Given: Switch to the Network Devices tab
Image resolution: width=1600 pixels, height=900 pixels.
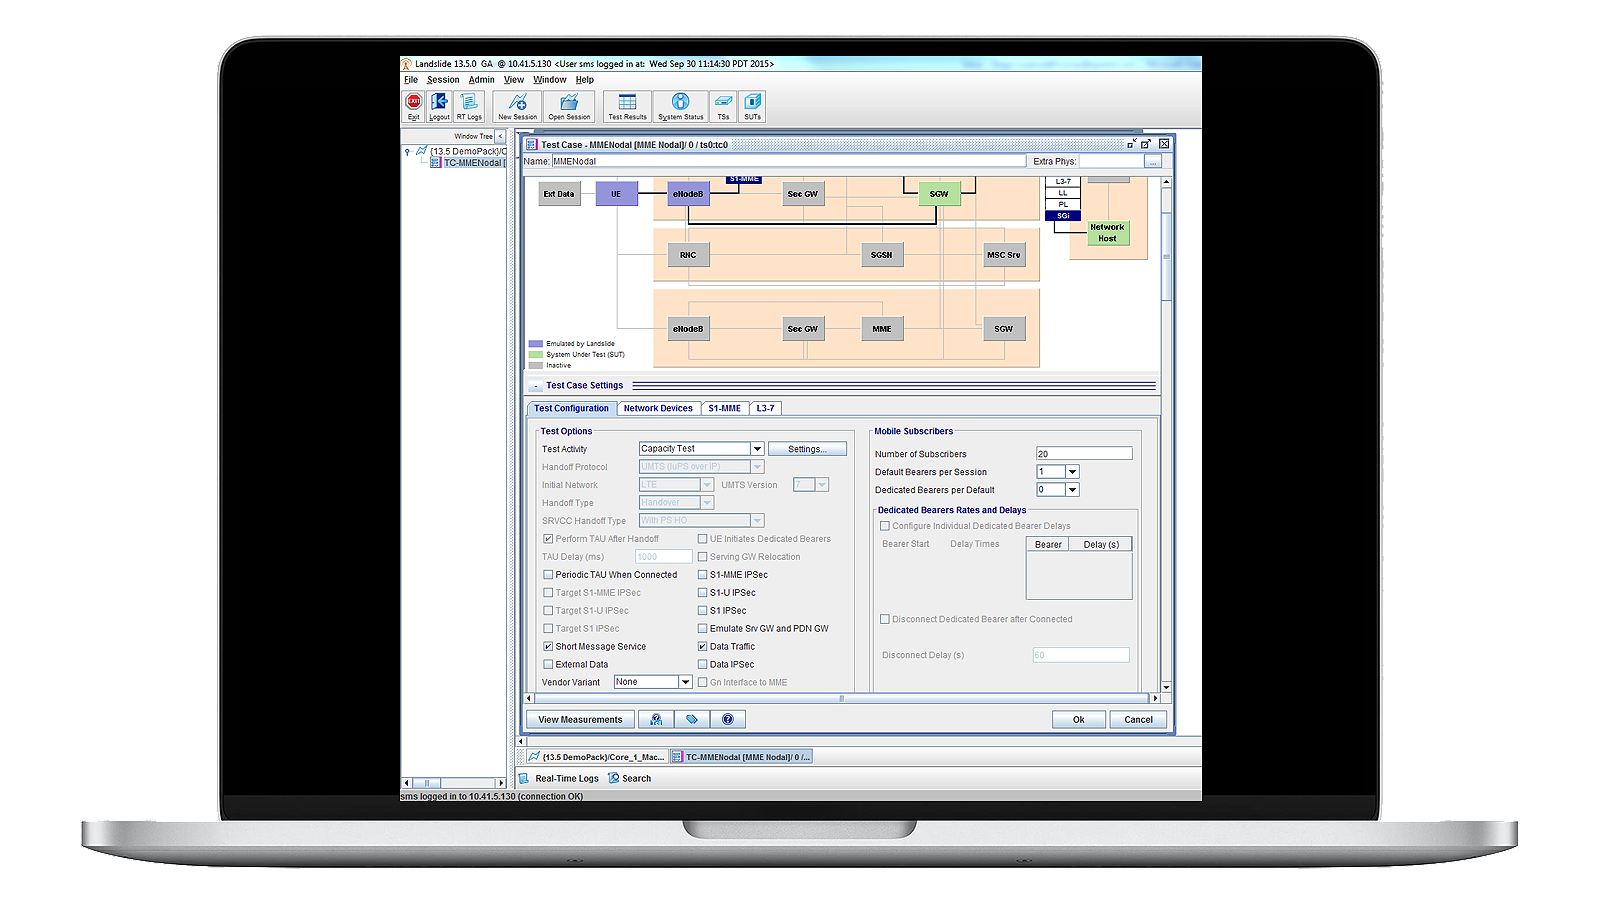Looking at the screenshot, I should click(658, 408).
